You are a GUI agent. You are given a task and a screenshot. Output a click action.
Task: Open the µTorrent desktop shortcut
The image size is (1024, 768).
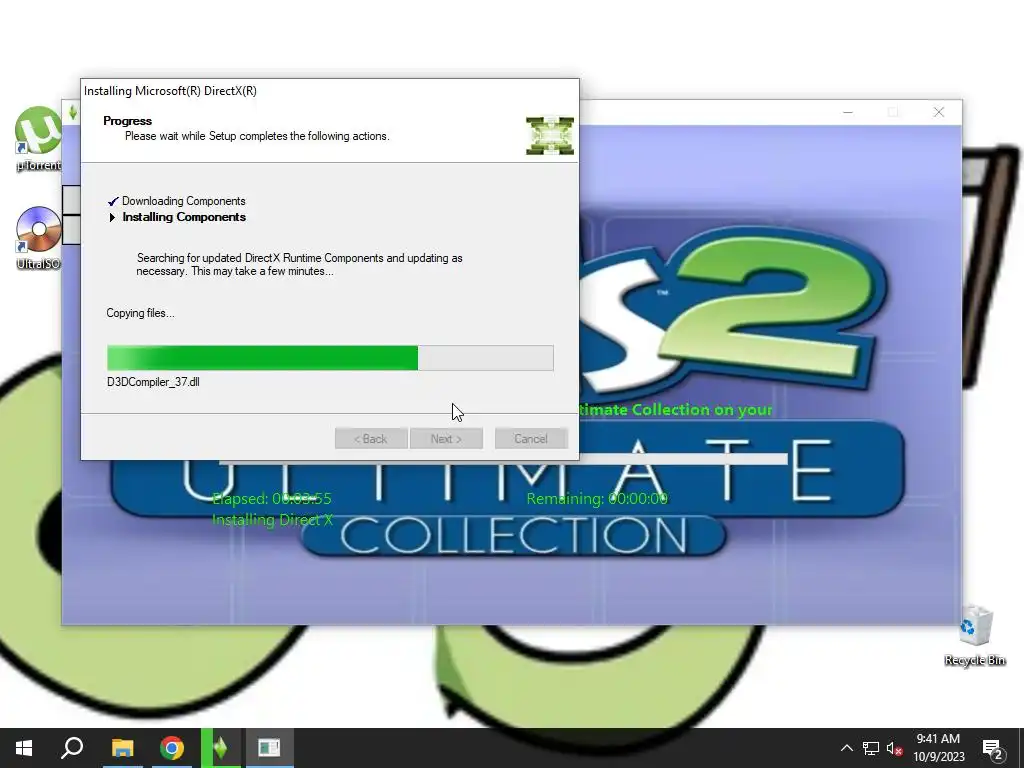pos(37,138)
